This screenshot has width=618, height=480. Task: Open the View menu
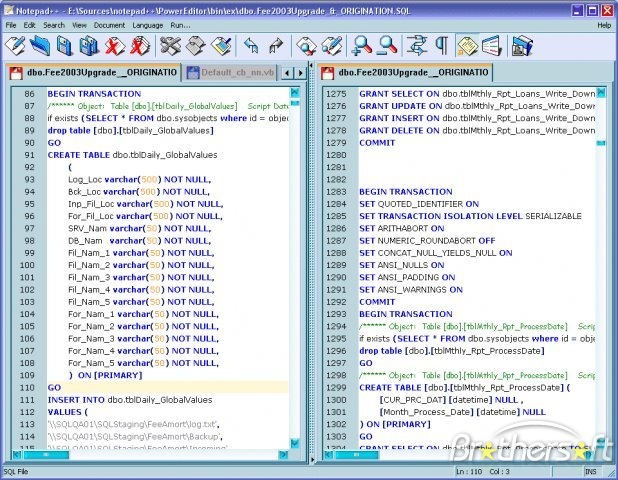79,25
